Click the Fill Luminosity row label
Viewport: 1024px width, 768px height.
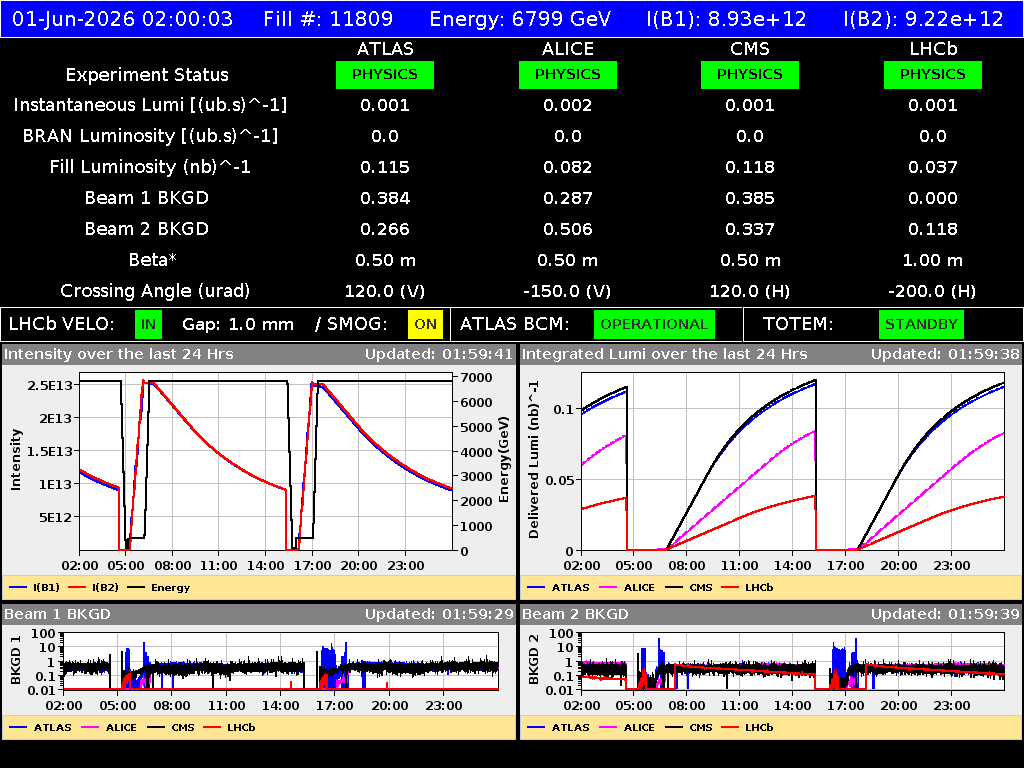point(150,167)
